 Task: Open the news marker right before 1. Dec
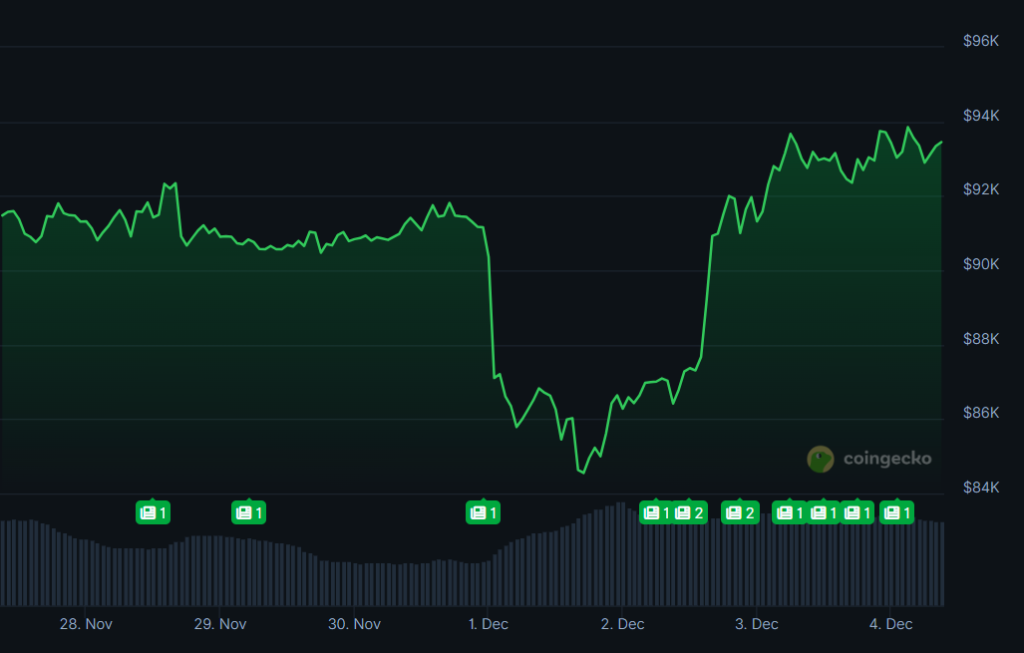tap(483, 513)
